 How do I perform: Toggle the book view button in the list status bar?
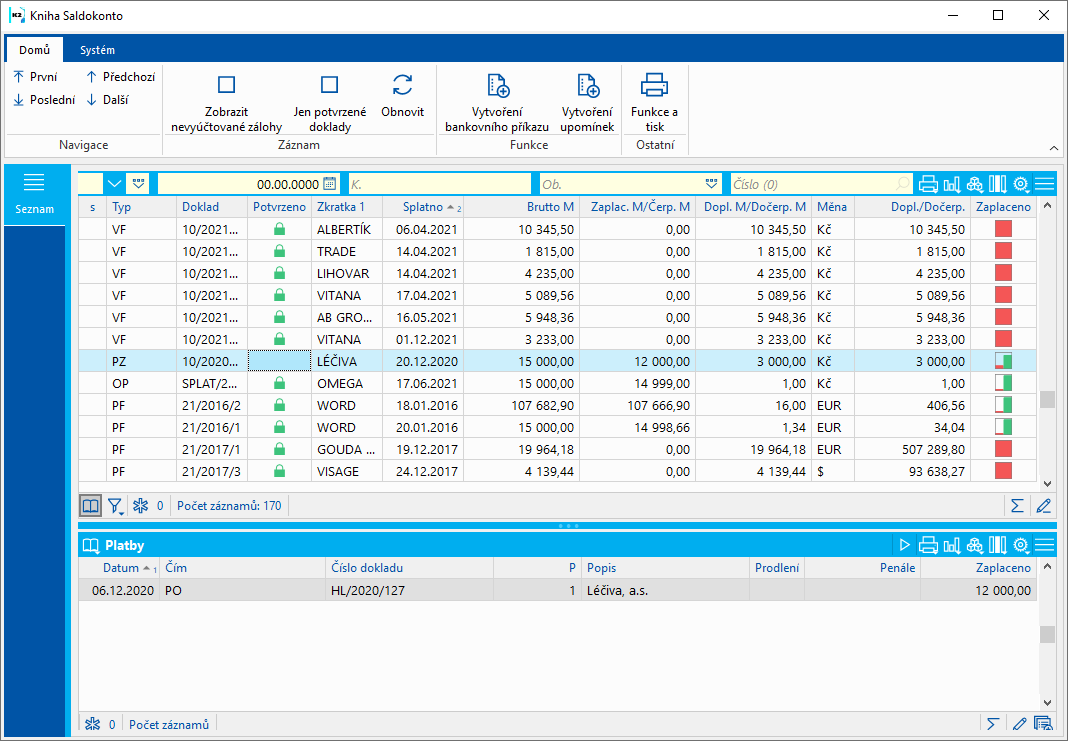[91, 506]
